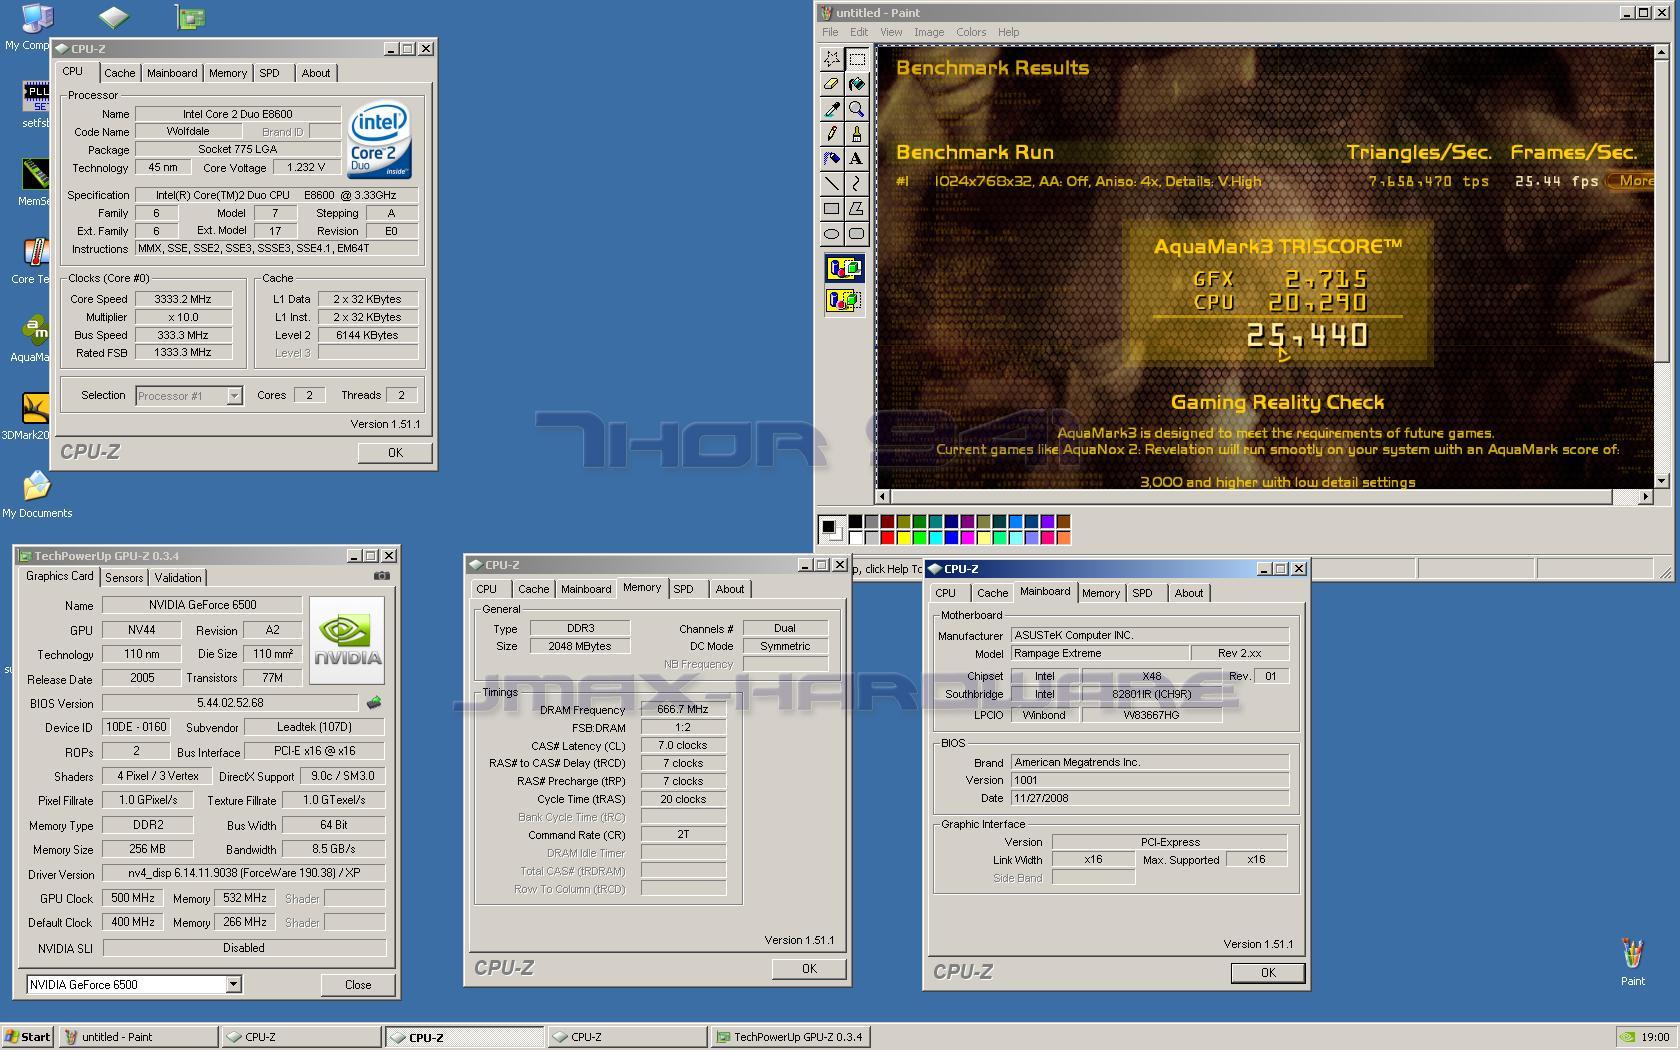The image size is (1680, 1050).
Task: Pick the Airbrush spray tool
Action: click(831, 159)
